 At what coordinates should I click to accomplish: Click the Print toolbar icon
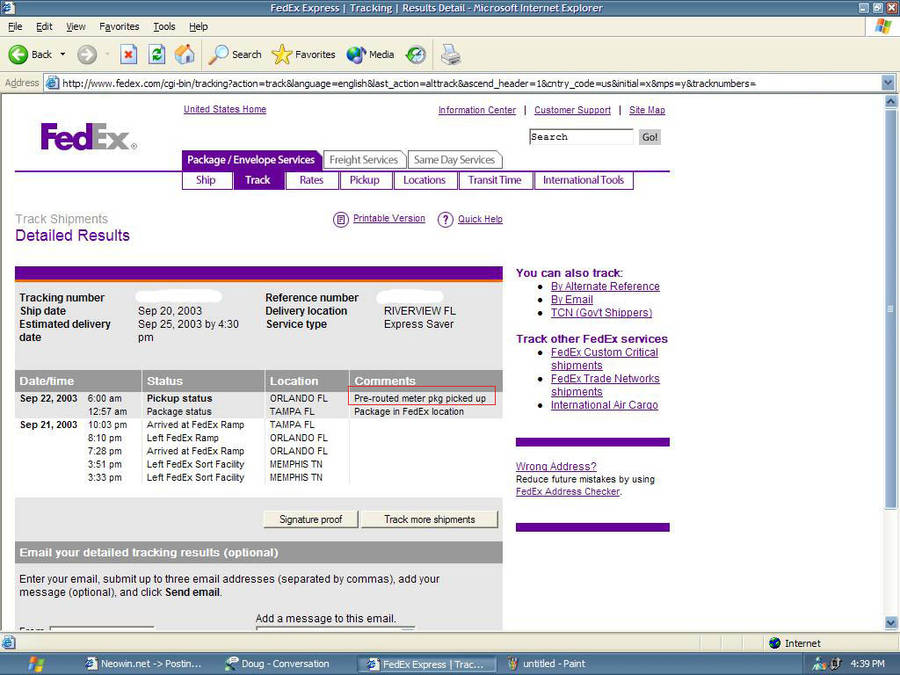tap(451, 54)
